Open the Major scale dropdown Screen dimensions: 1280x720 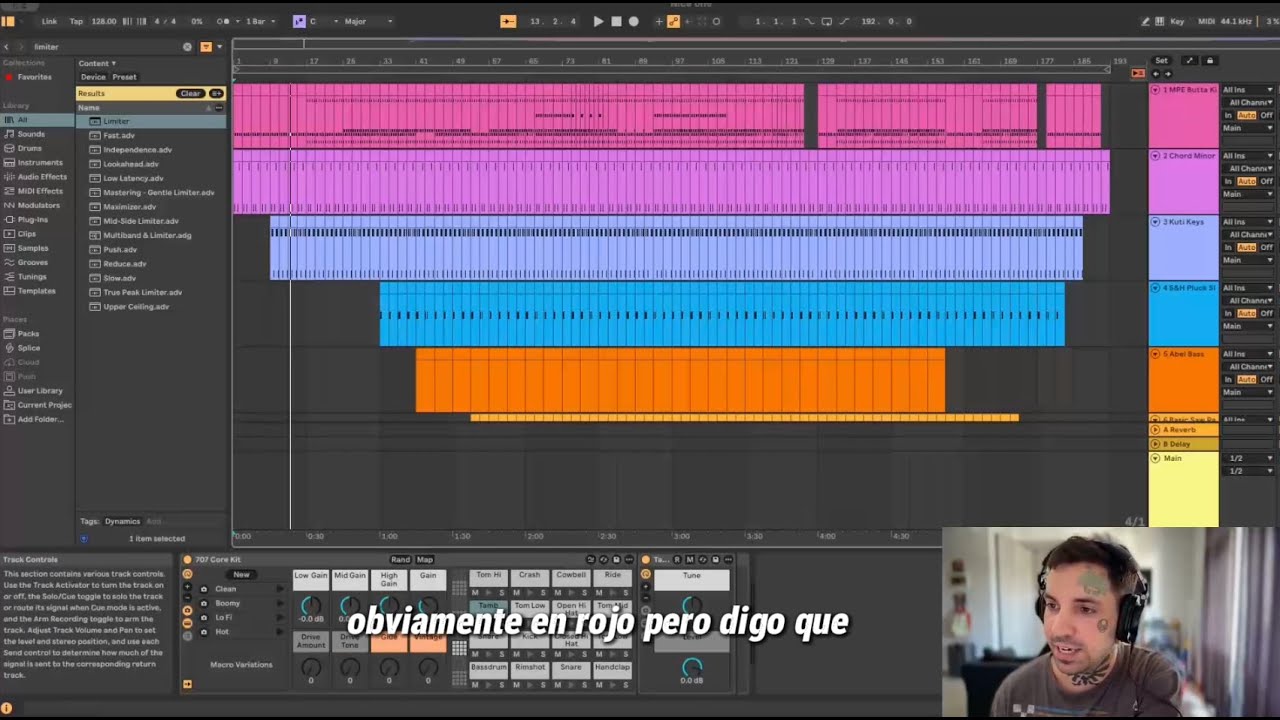[368, 21]
